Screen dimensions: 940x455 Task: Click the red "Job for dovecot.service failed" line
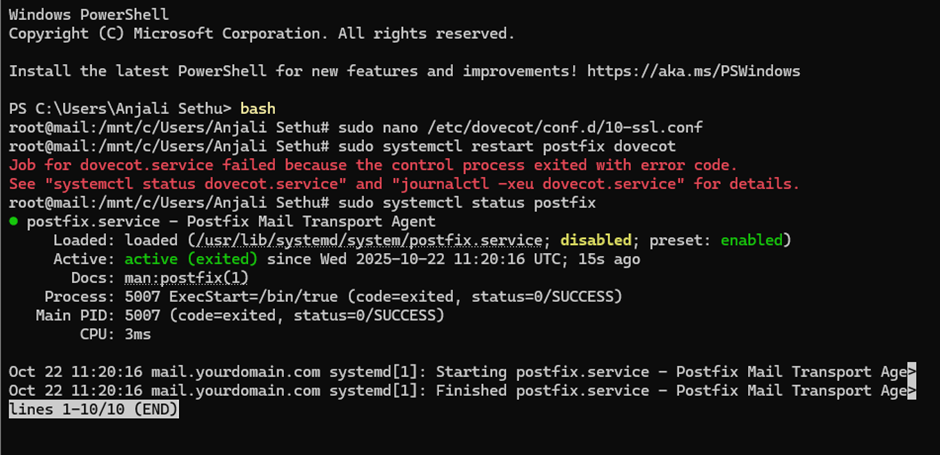372,165
